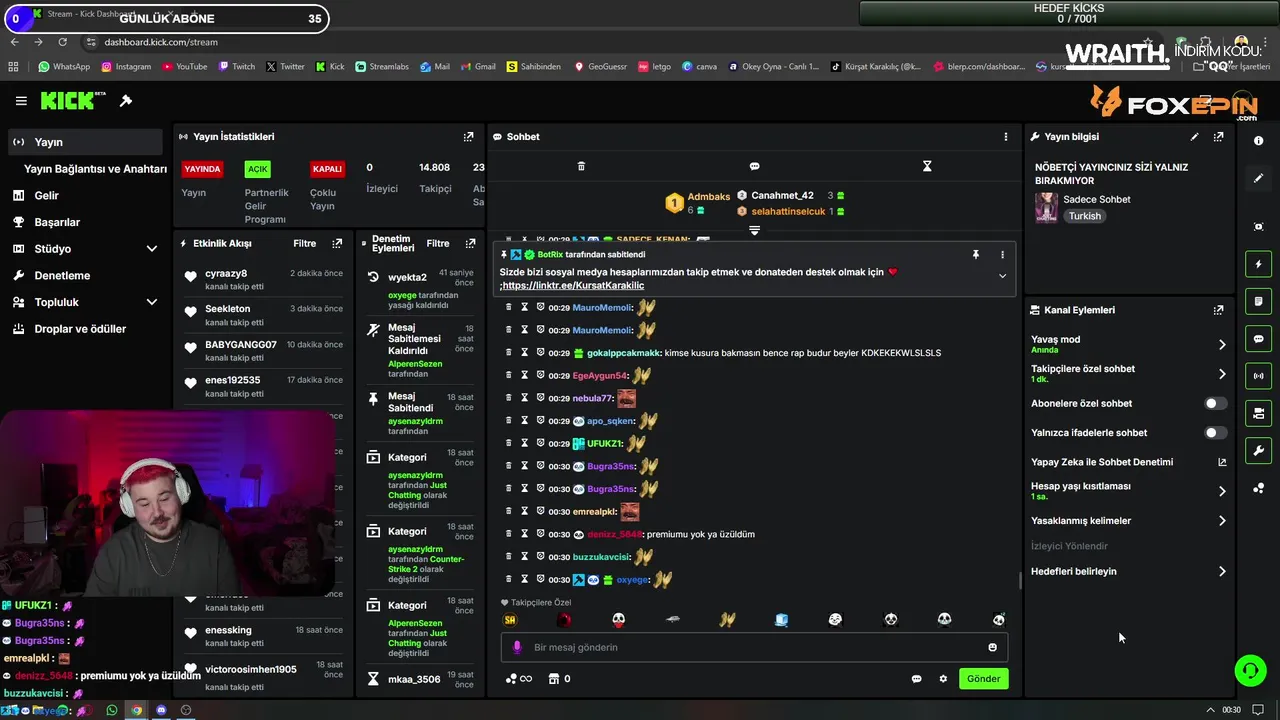Select Yayın in the left sidebar
The width and height of the screenshot is (1280, 720).
pos(85,142)
